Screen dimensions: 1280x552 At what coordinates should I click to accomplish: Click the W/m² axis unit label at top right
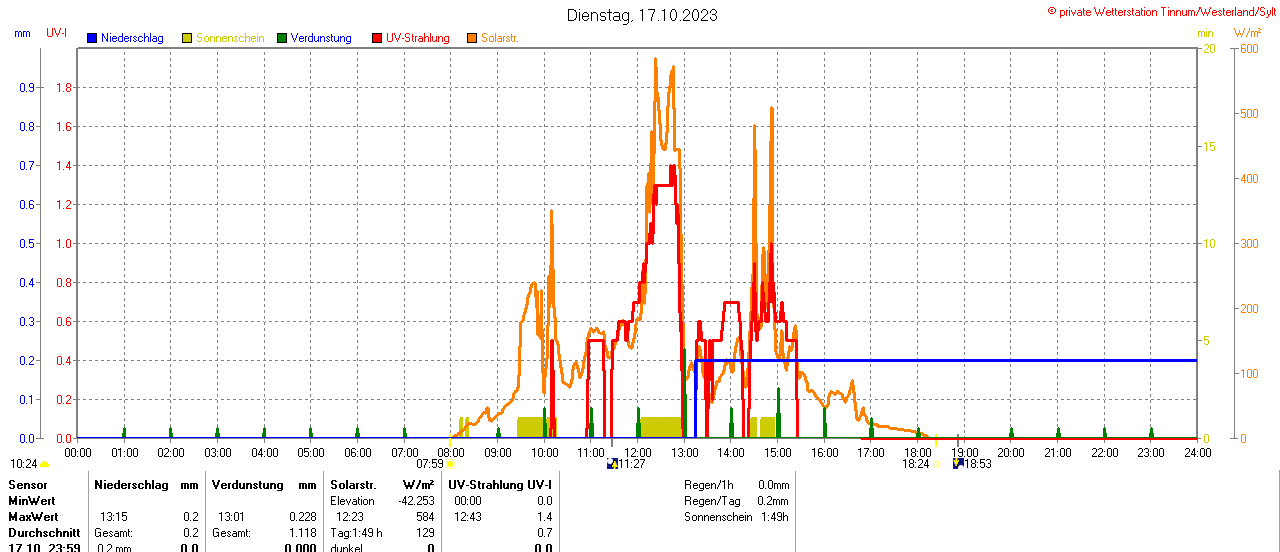(1248, 33)
